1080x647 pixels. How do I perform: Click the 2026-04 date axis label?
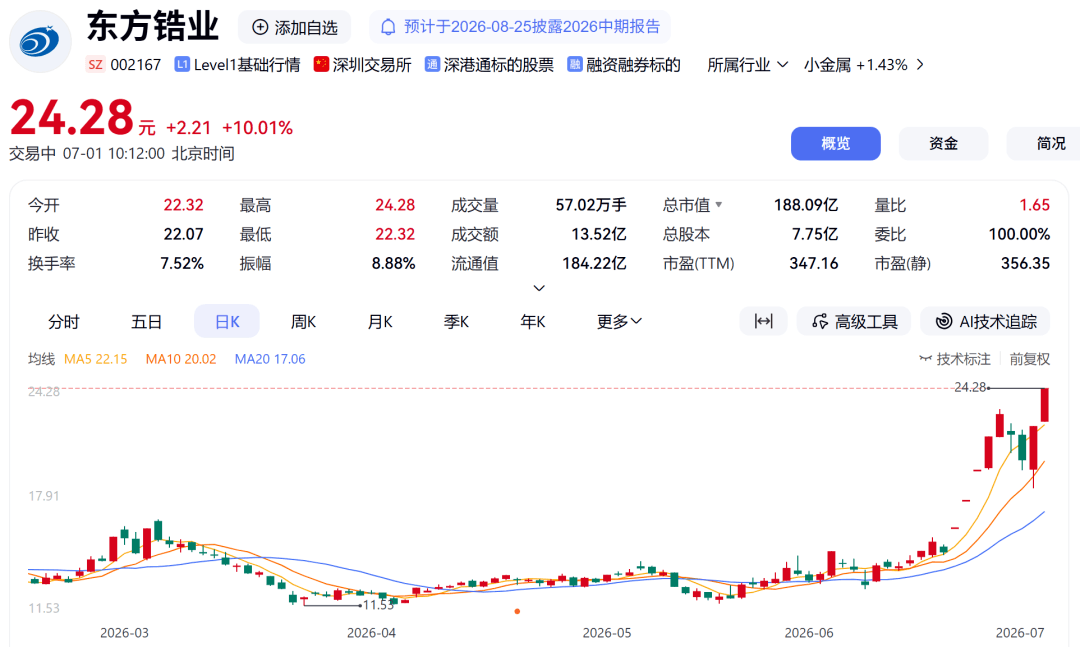click(371, 633)
